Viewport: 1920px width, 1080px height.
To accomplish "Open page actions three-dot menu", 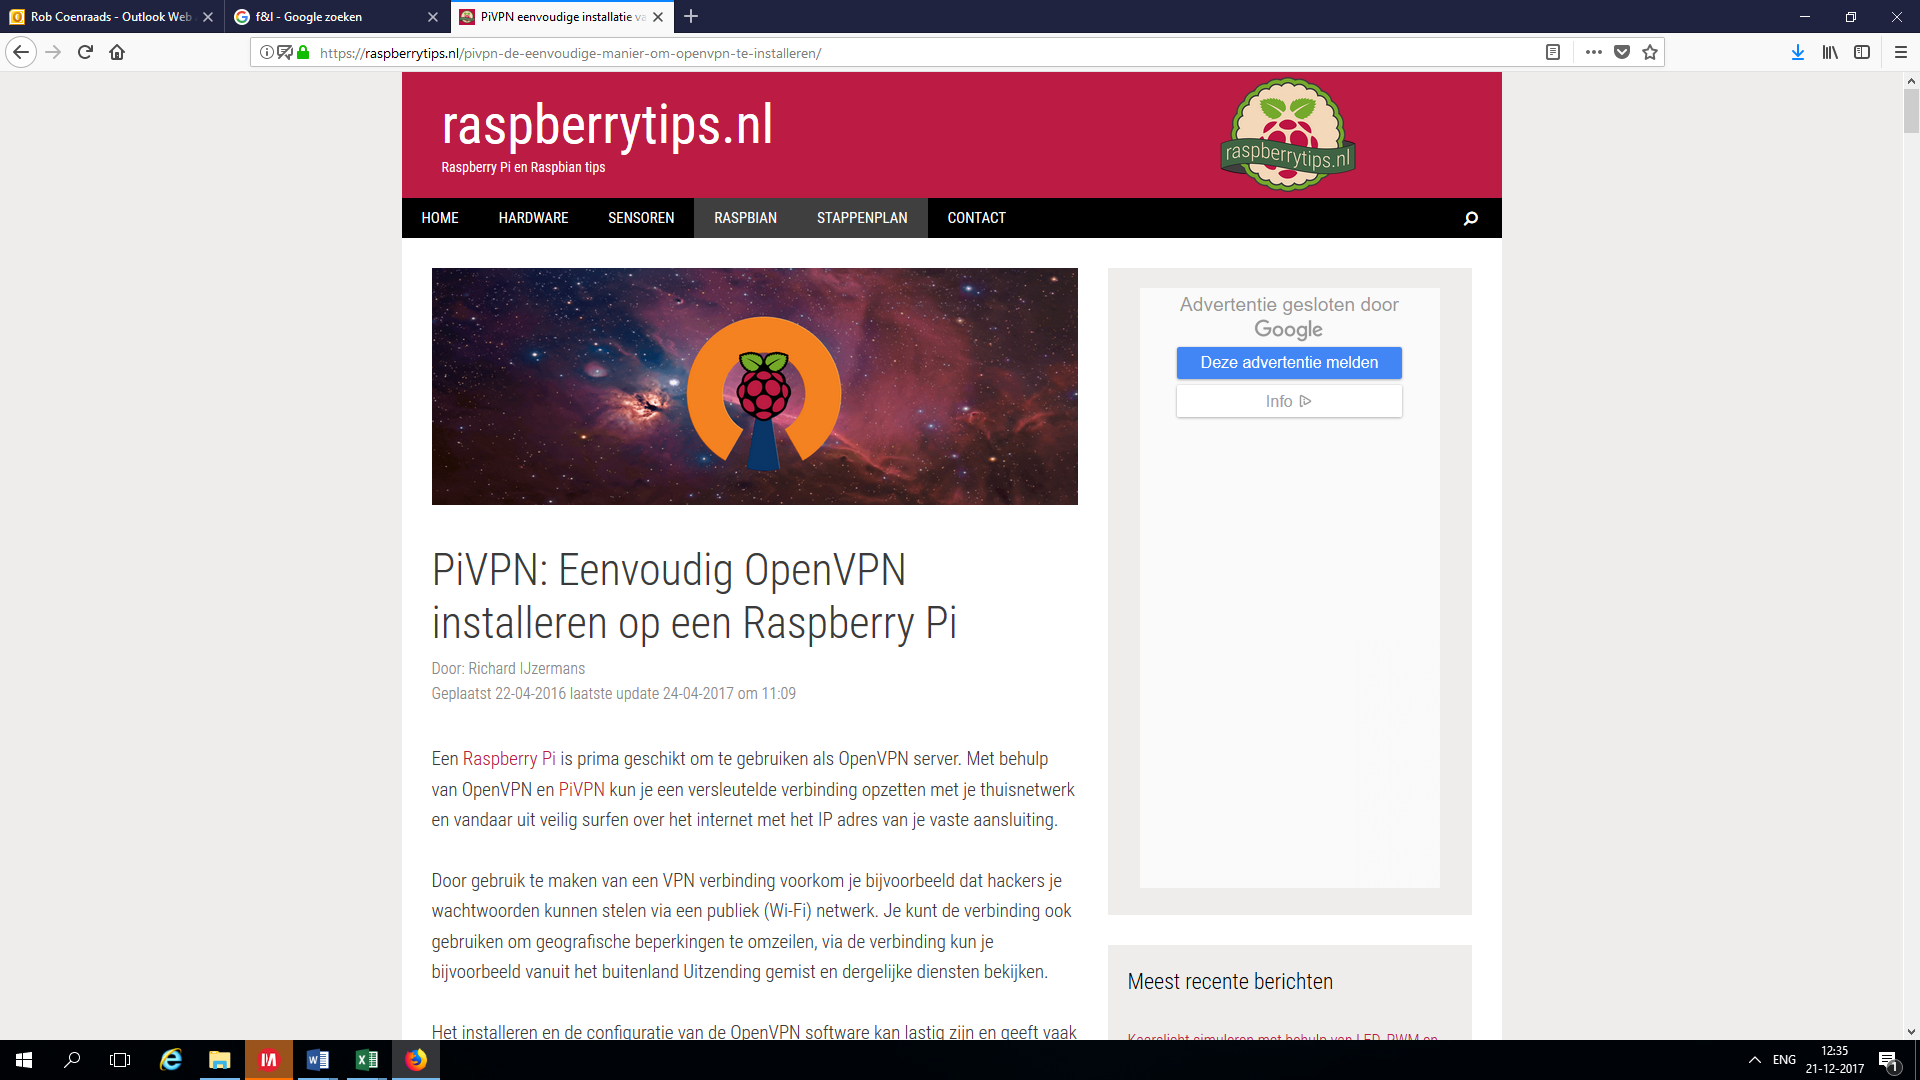I will [1593, 52].
